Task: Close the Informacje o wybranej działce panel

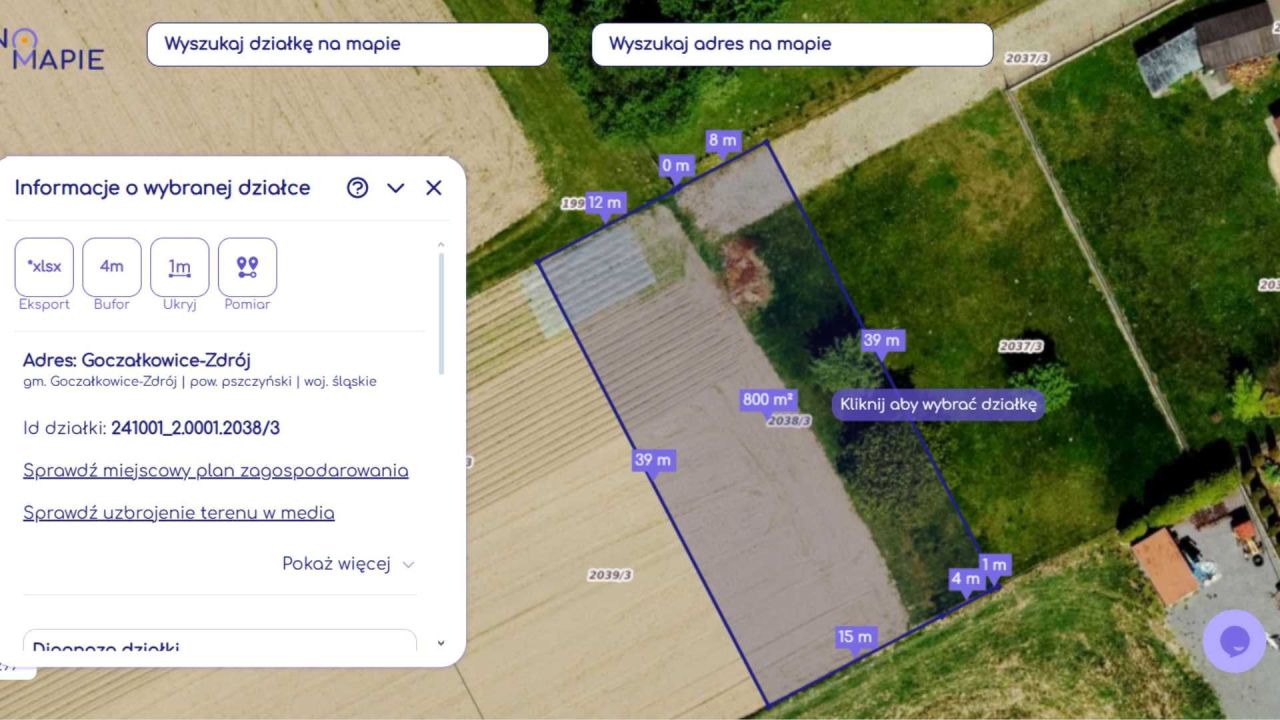Action: coord(433,188)
